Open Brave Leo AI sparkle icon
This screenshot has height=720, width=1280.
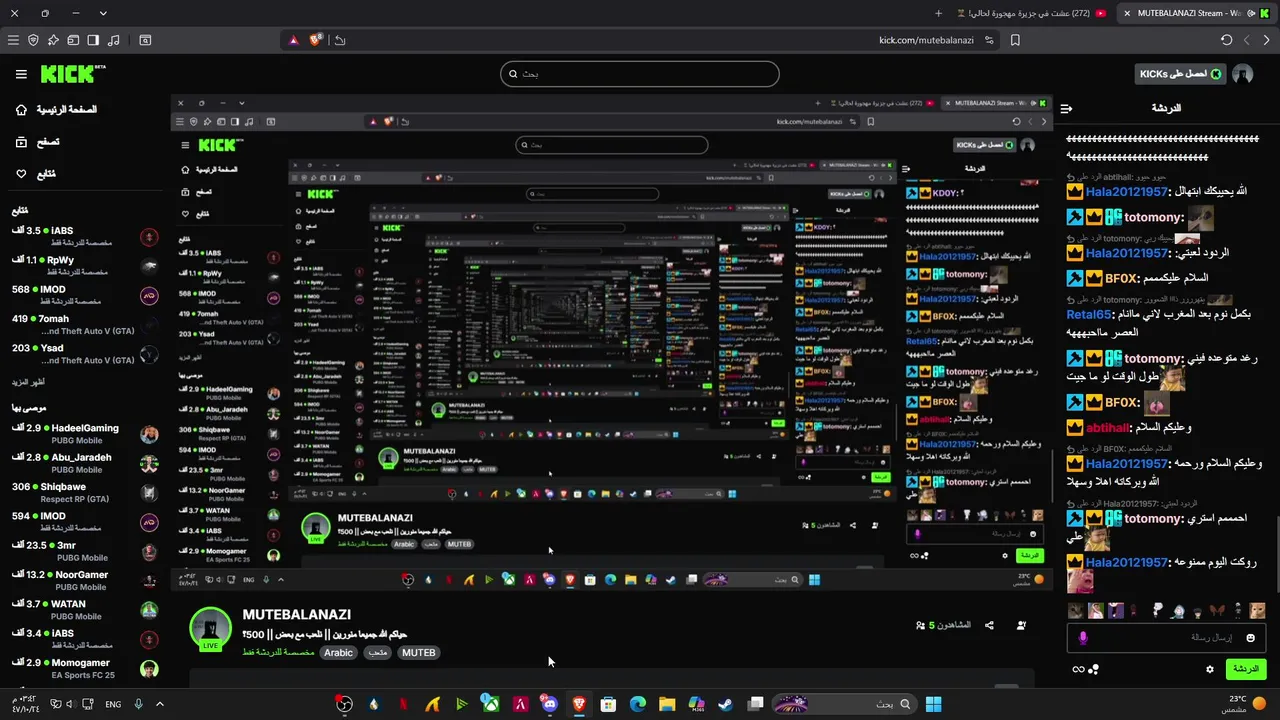pos(53,40)
